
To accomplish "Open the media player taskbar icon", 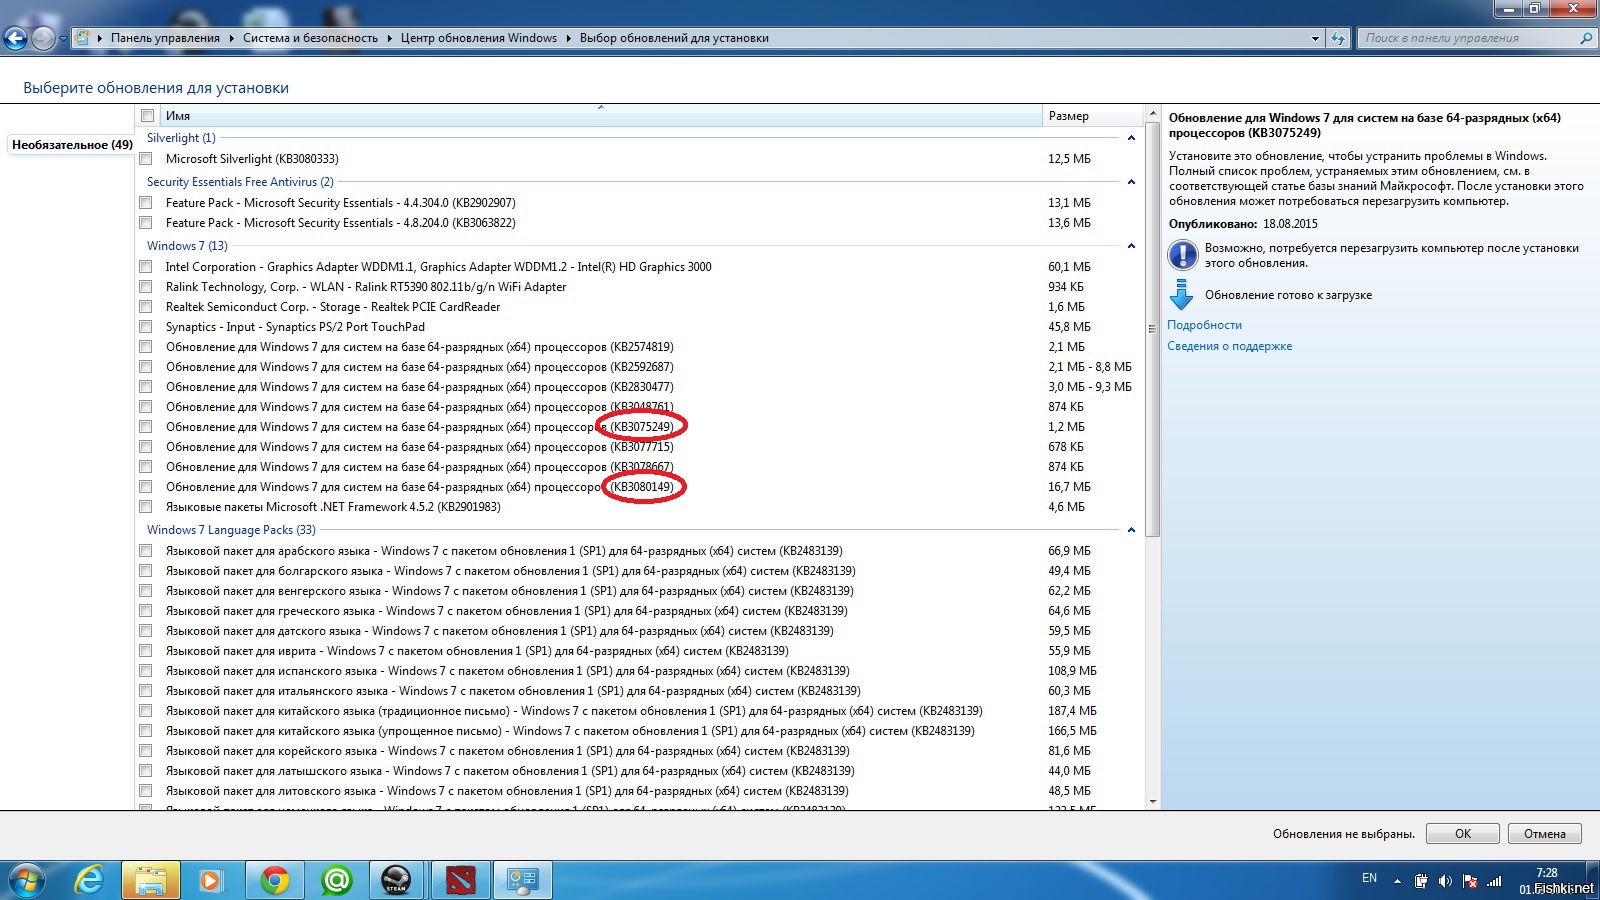I will tap(210, 880).
